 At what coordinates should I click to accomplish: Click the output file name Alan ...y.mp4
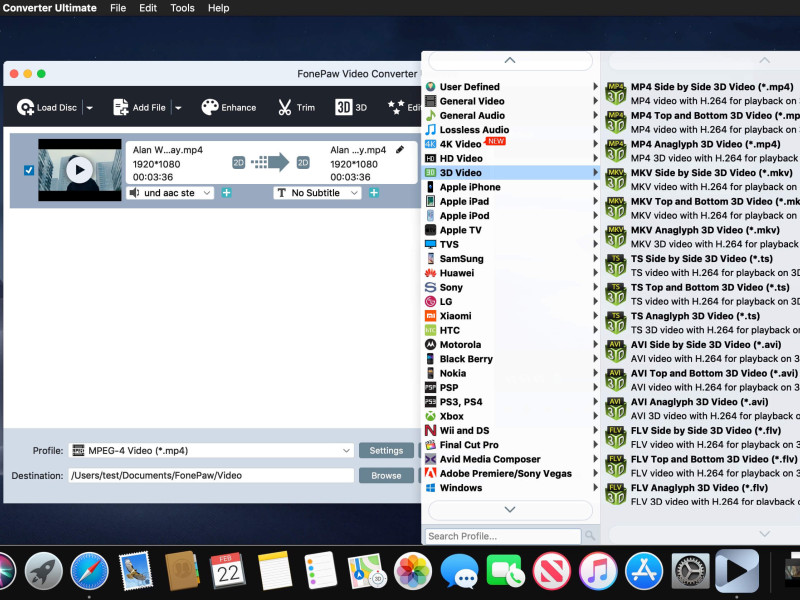point(358,150)
